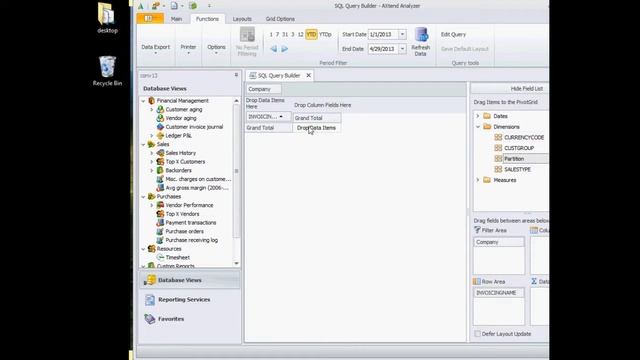Click the CUSTGROUP dimension field icon

pyautogui.click(x=498, y=148)
